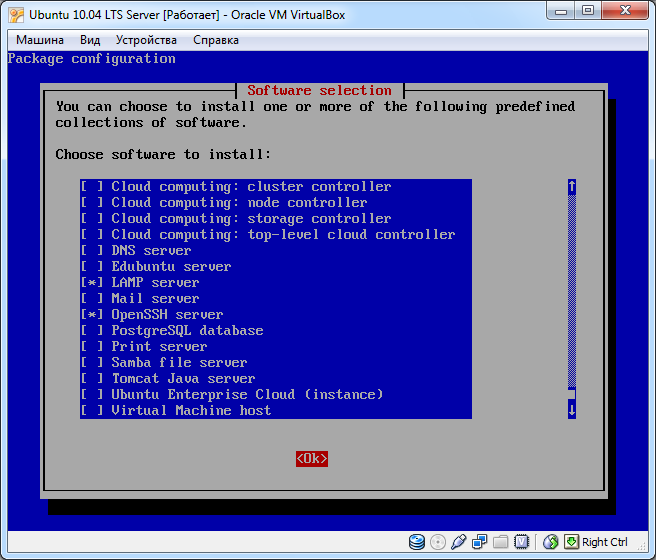Uncheck the LAMP server option

92,283
